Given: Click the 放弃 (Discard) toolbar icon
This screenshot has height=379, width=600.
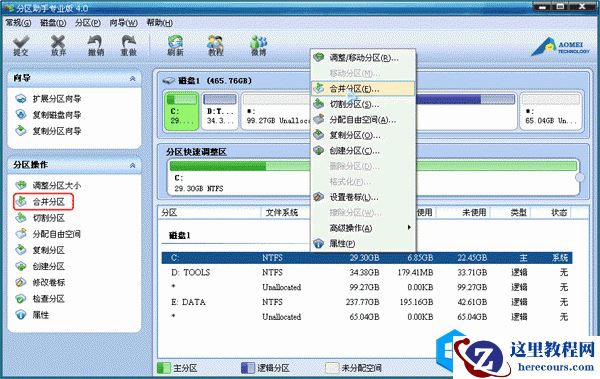Looking at the screenshot, I should 58,46.
